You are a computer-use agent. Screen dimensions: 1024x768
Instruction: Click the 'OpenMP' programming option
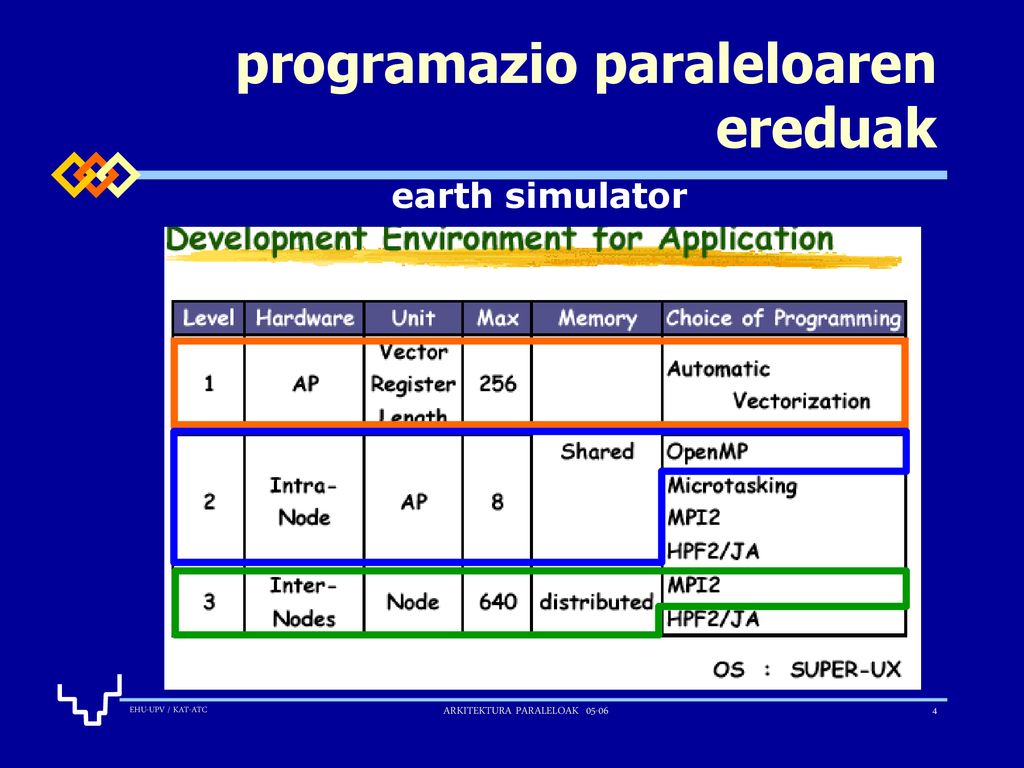(x=707, y=452)
